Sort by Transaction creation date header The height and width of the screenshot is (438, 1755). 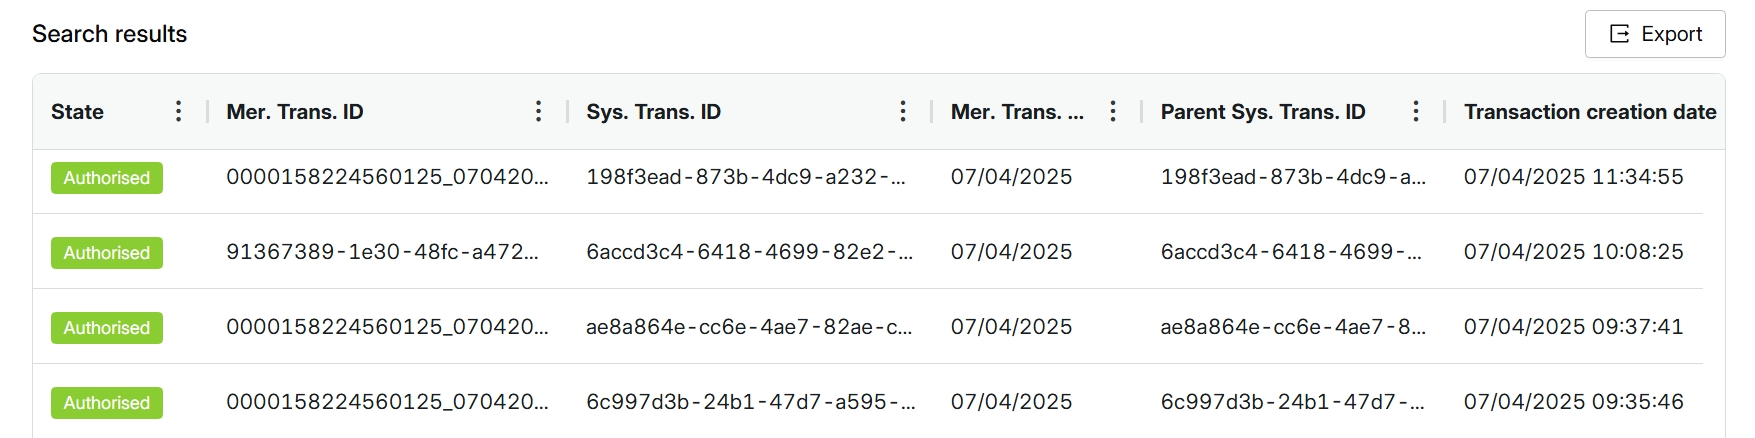coord(1590,112)
